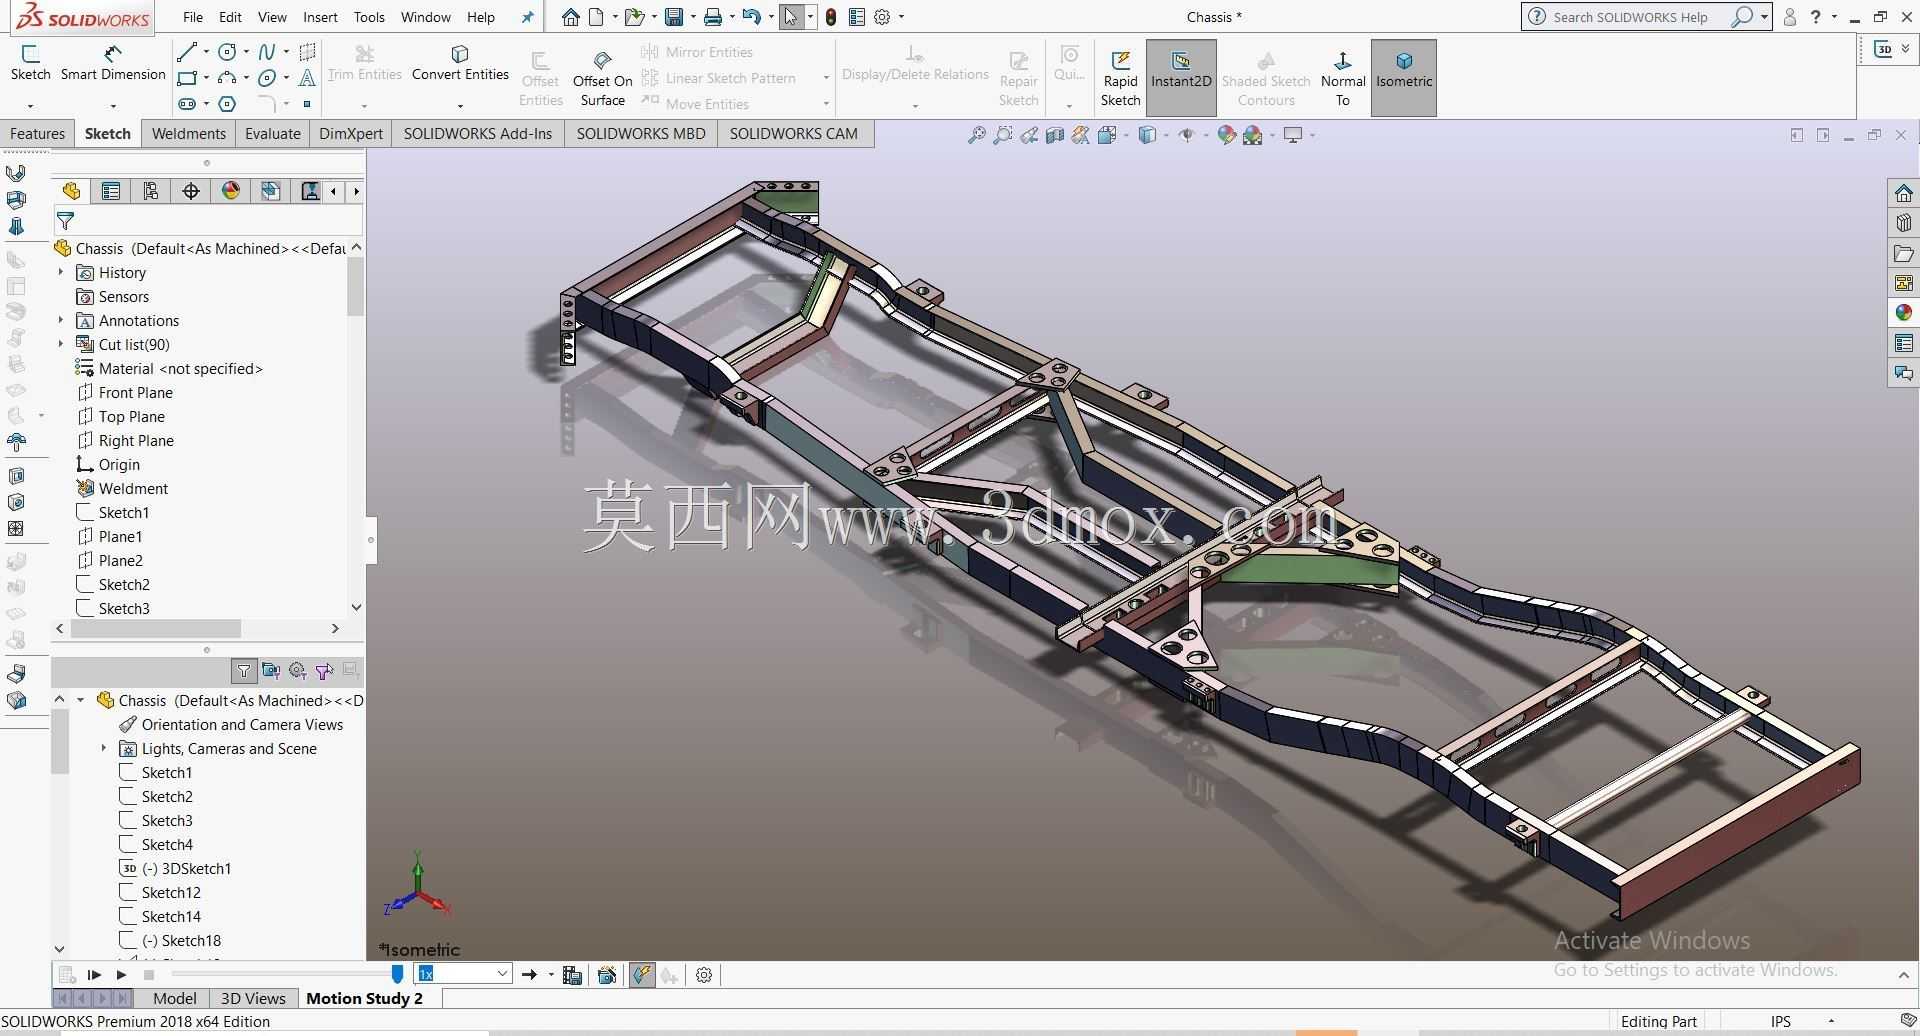This screenshot has height=1036, width=1920.
Task: Select the sketch Text tool
Action: (x=307, y=77)
